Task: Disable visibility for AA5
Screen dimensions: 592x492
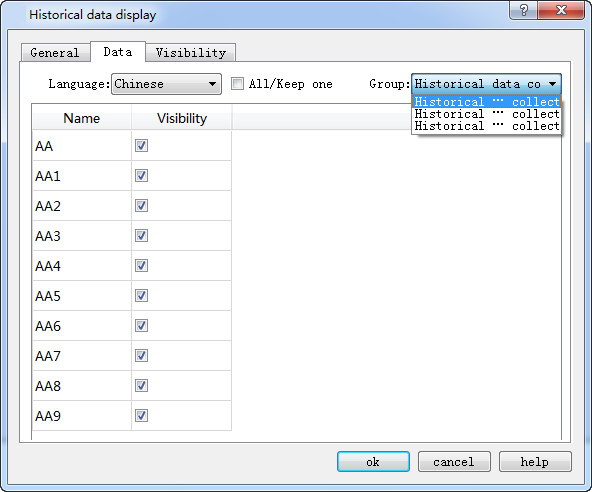Action: [x=141, y=295]
